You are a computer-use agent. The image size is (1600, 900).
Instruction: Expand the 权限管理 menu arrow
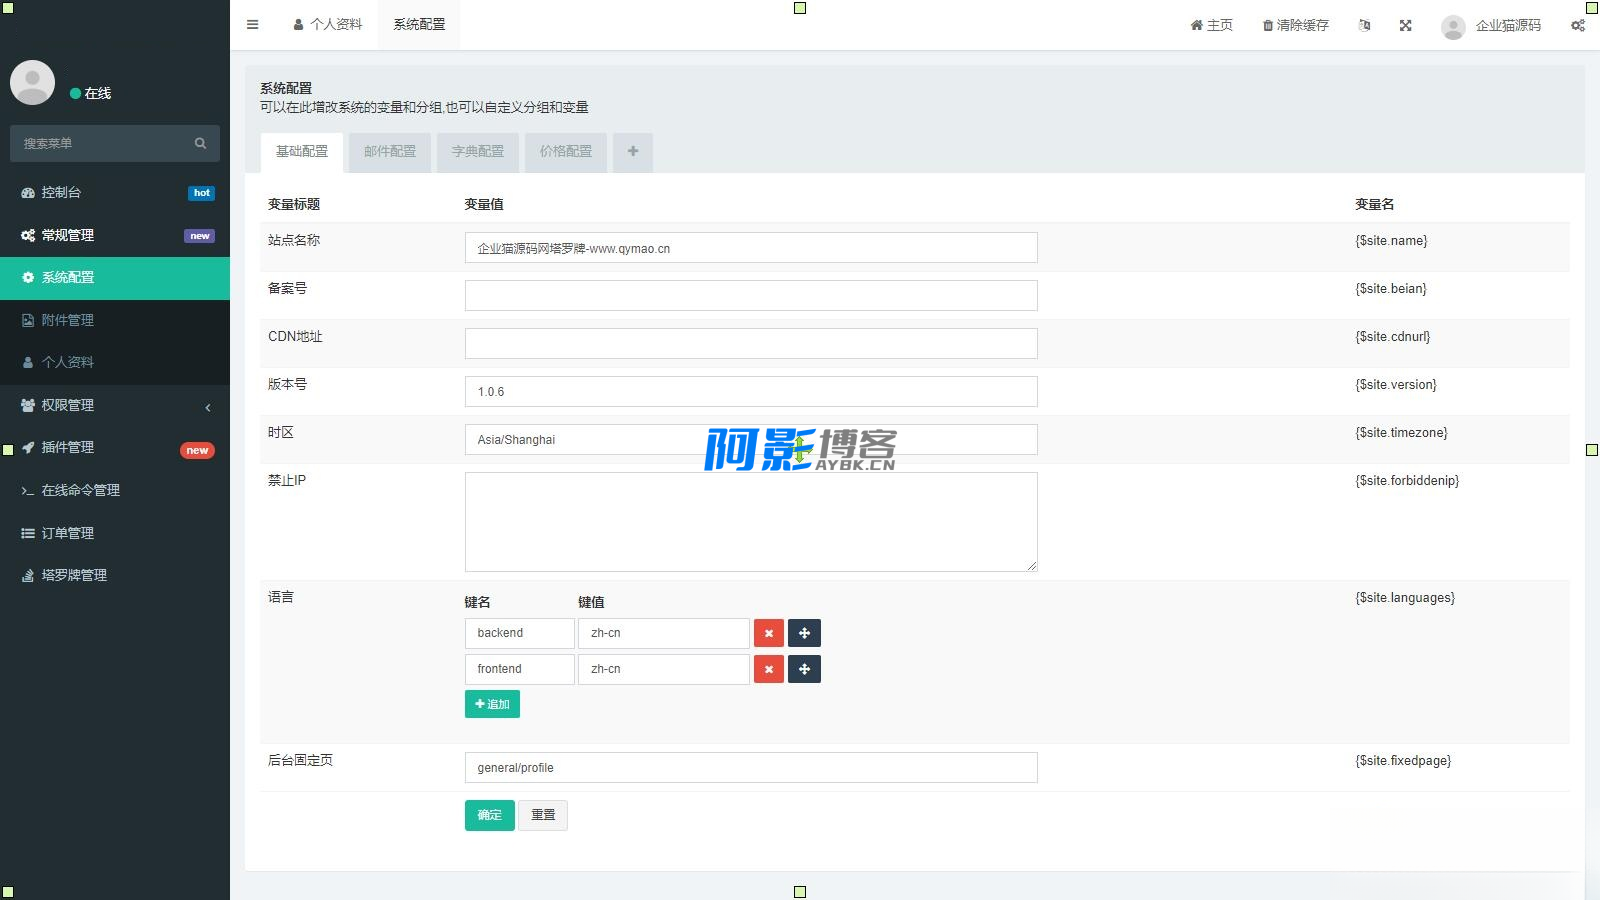208,407
